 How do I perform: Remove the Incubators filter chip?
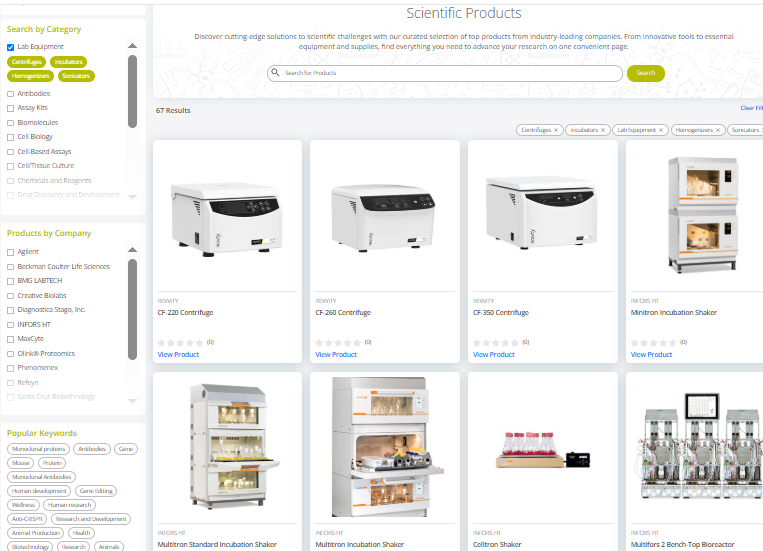(x=603, y=130)
